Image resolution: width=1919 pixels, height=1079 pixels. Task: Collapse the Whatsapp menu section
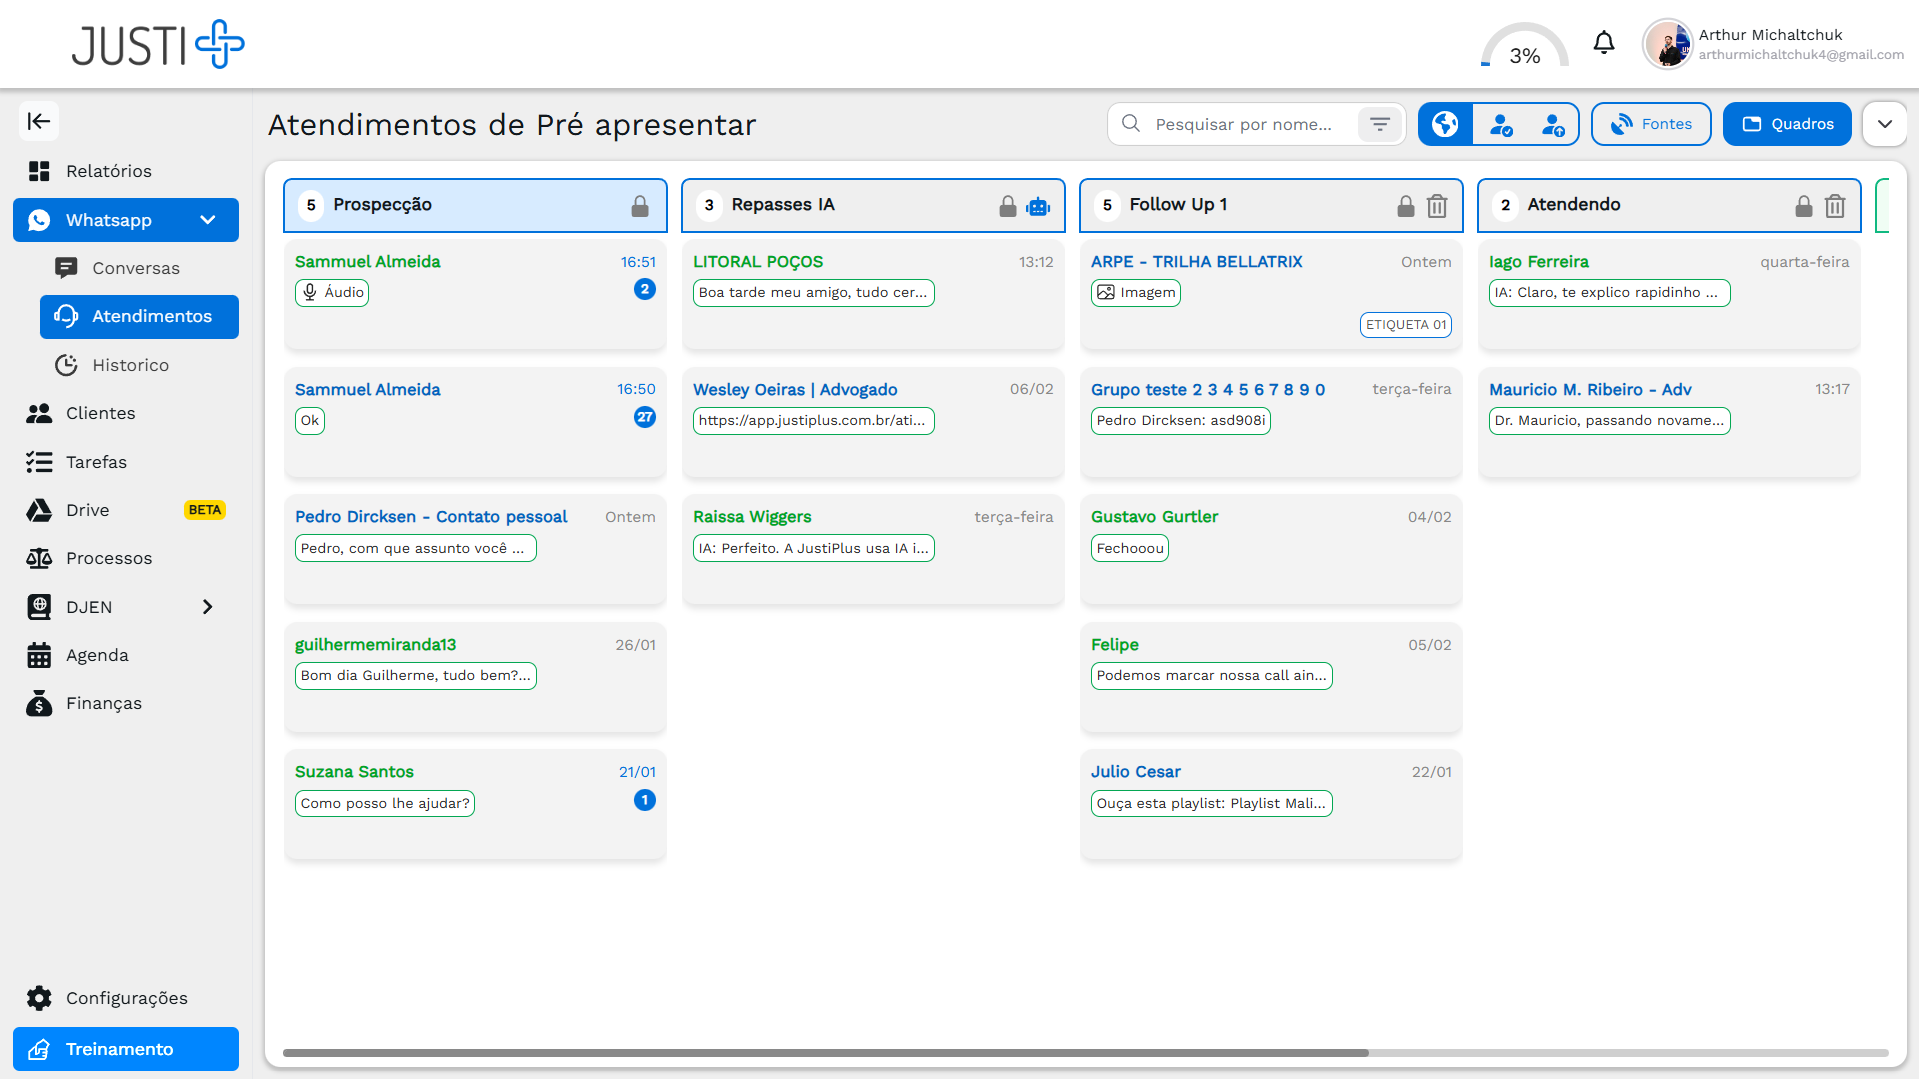[x=207, y=220]
